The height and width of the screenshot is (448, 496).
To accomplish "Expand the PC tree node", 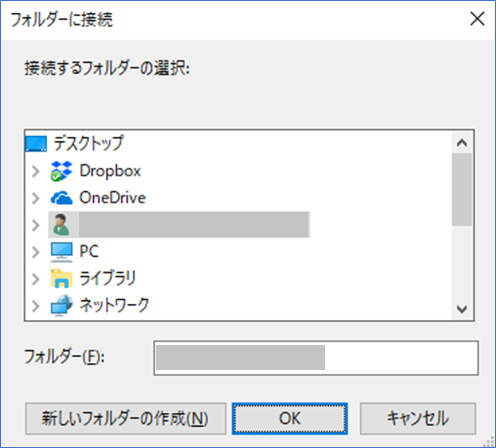I will click(x=36, y=252).
